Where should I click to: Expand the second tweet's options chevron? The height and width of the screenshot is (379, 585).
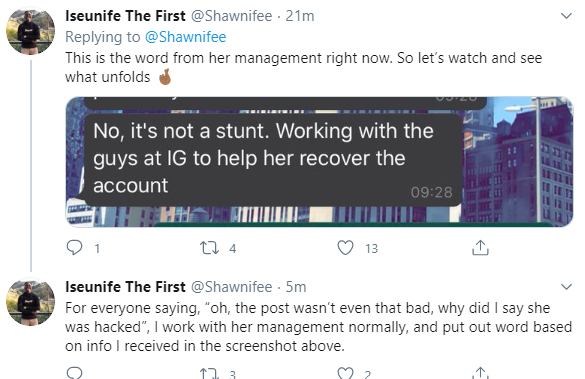click(x=566, y=287)
